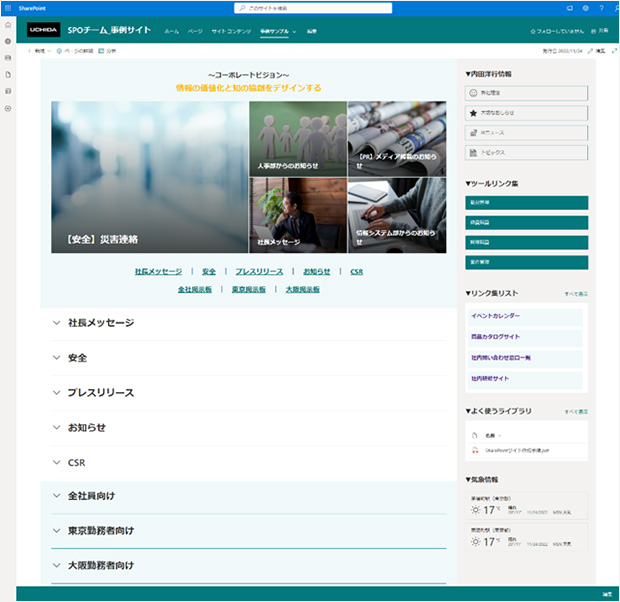The width and height of the screenshot is (620, 602).
Task: Click 大阪掲示板 link
Action: pos(302,290)
